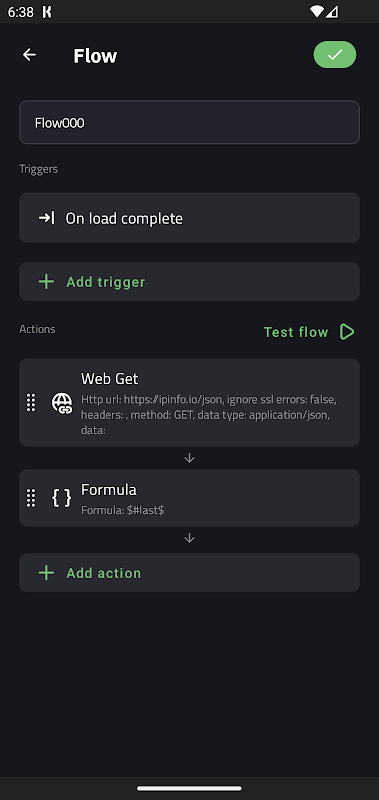Viewport: 379px width, 800px height.
Task: Click the Formula curly braces icon
Action: pyautogui.click(x=62, y=498)
